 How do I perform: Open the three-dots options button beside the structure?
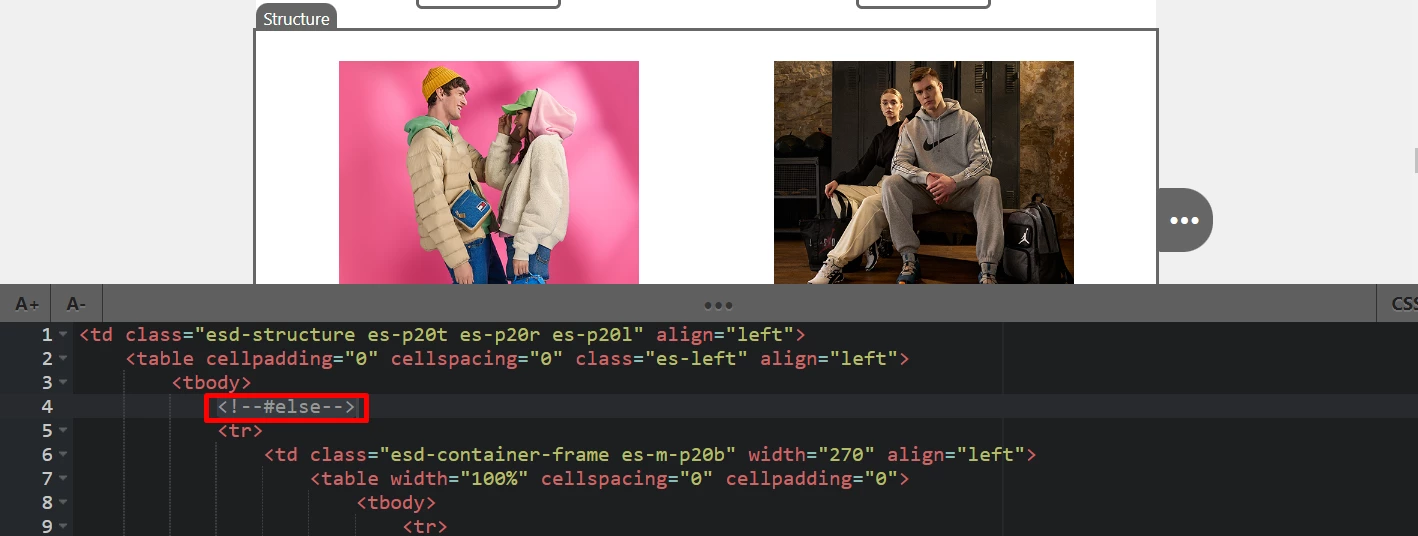(x=1184, y=220)
